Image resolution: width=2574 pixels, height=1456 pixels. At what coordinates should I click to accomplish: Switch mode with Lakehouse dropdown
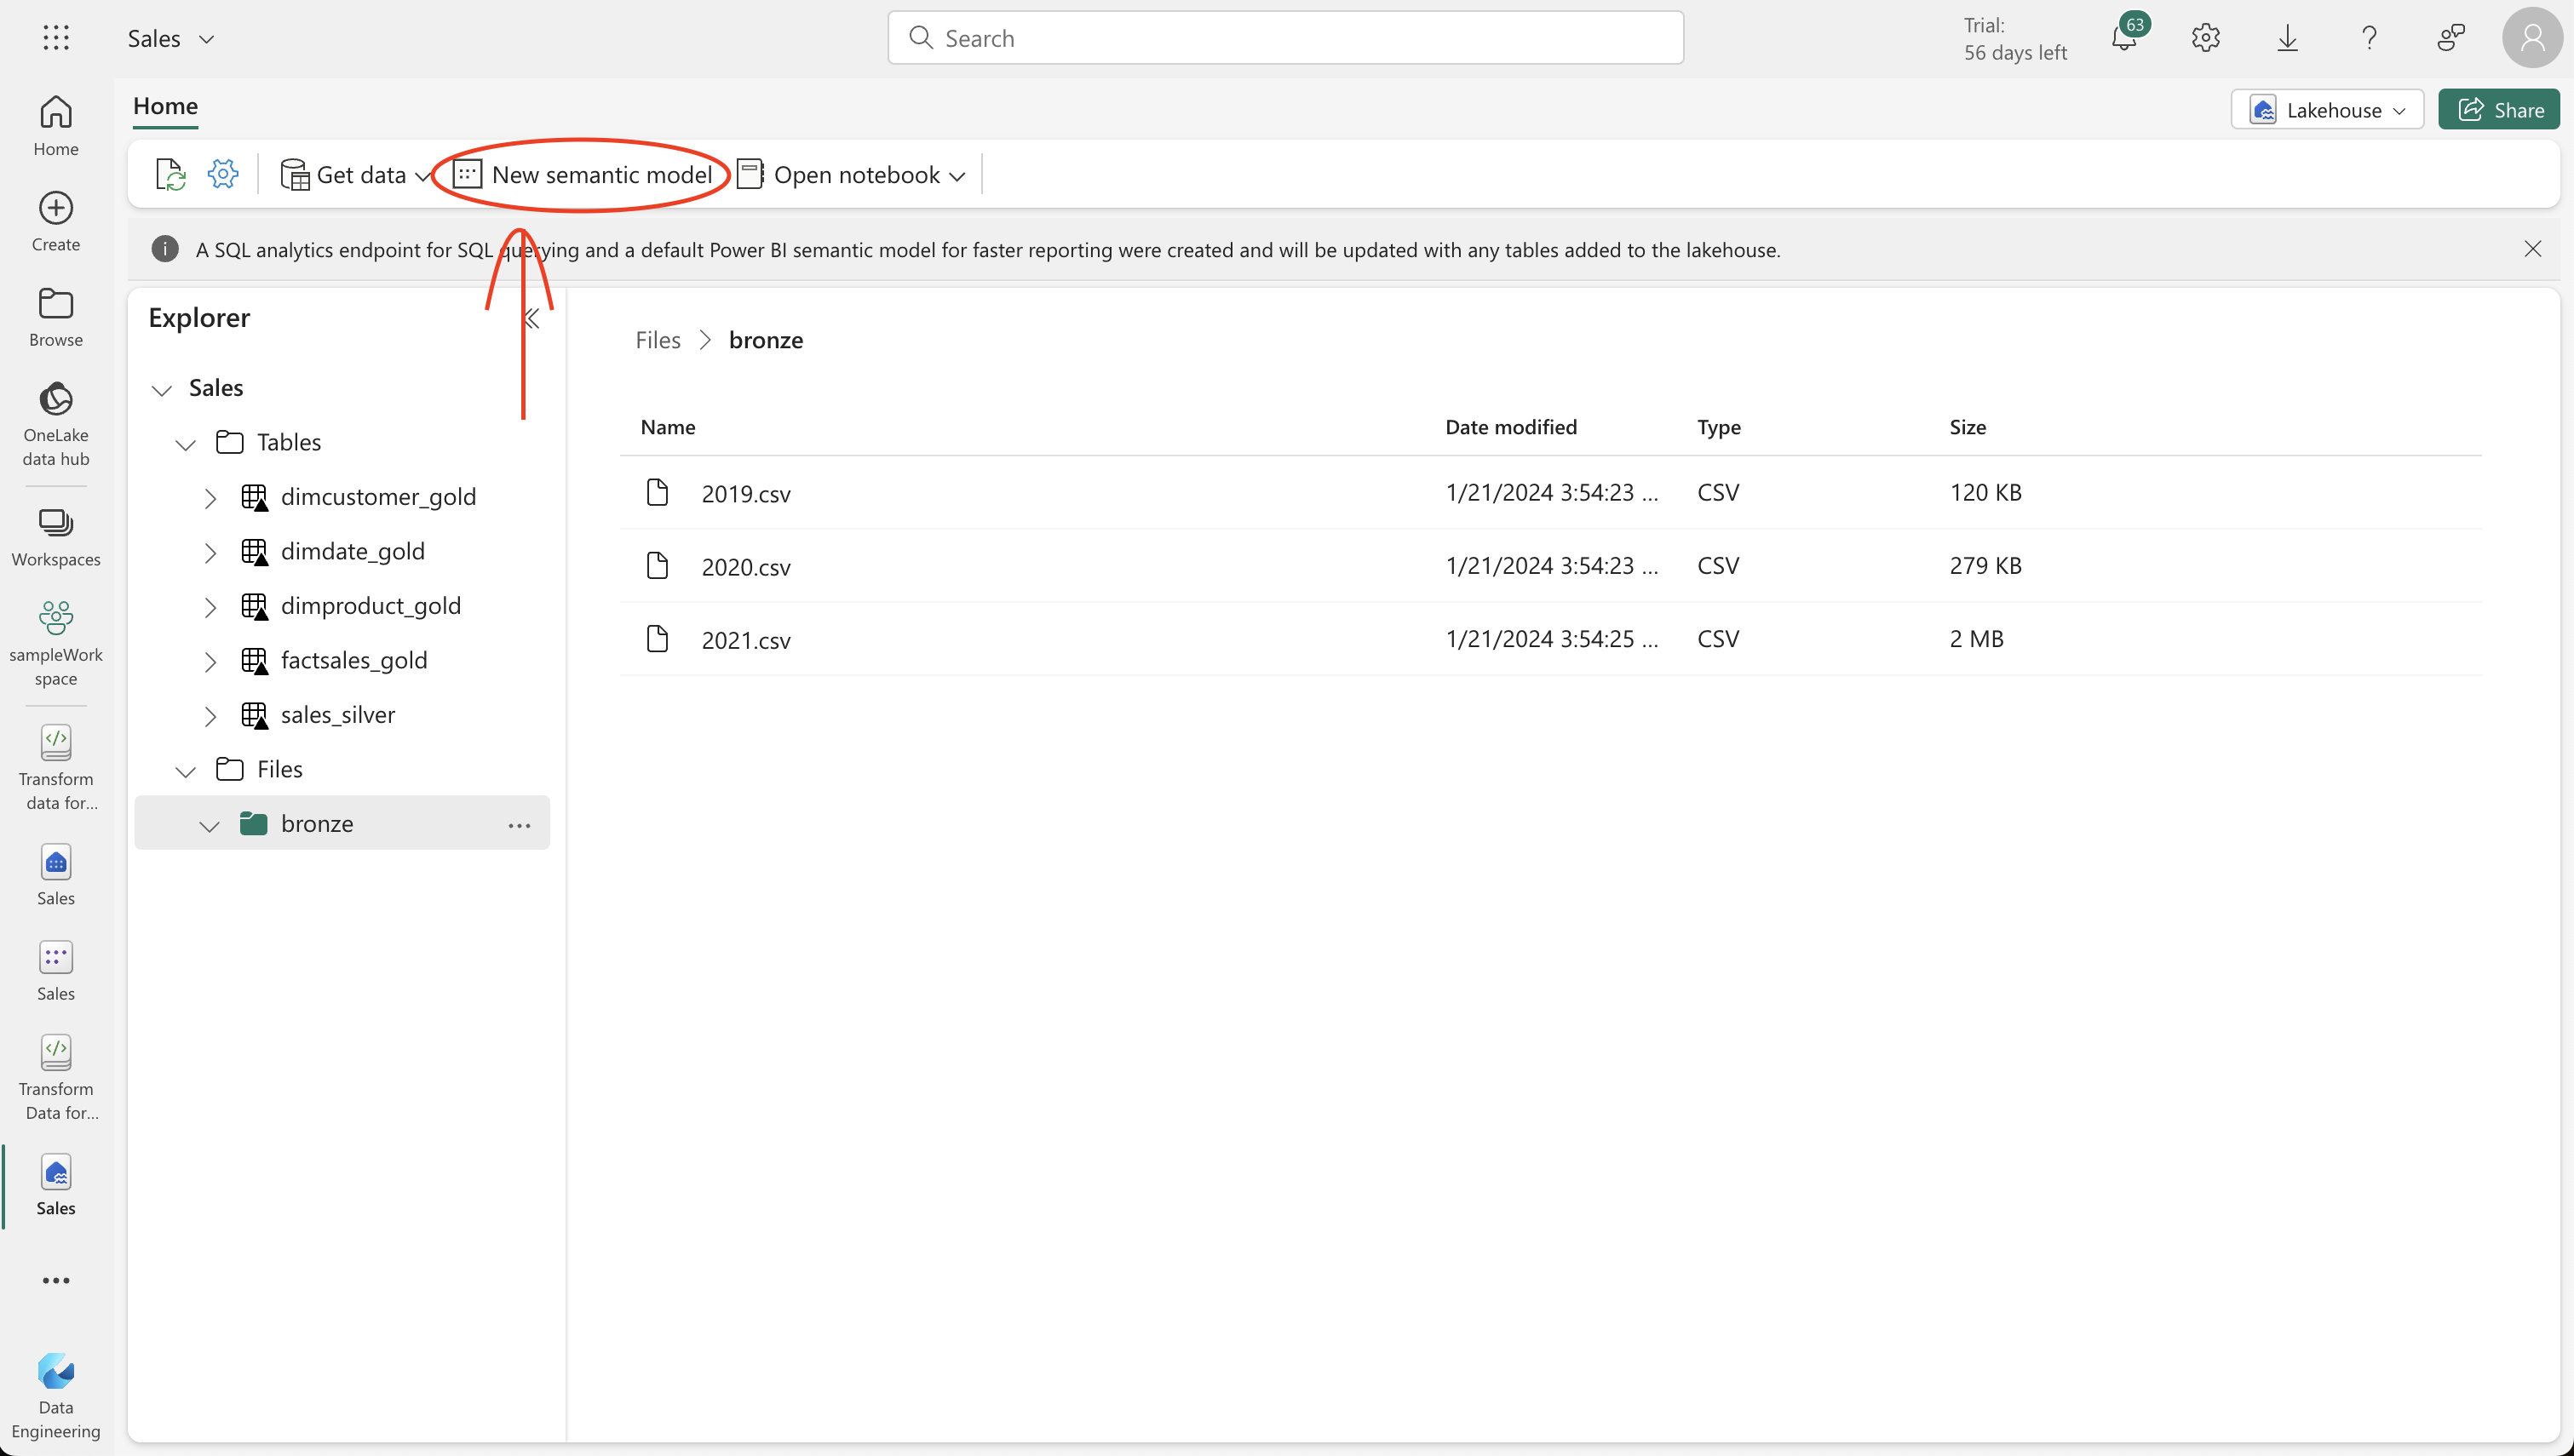2327,110
